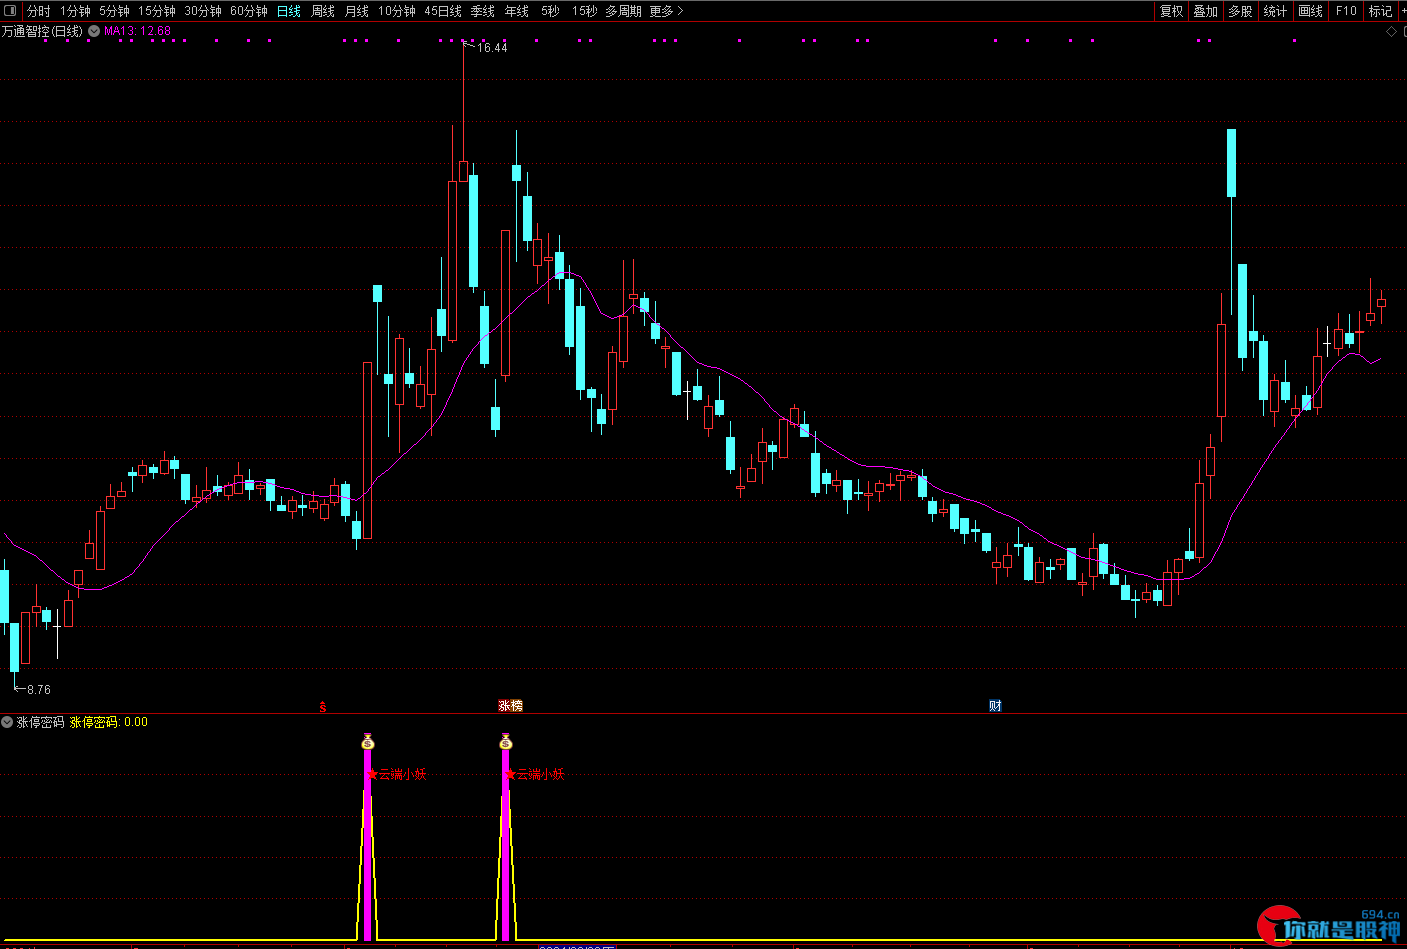
Task: Select the 30分钟 period tab
Action: pyautogui.click(x=203, y=11)
